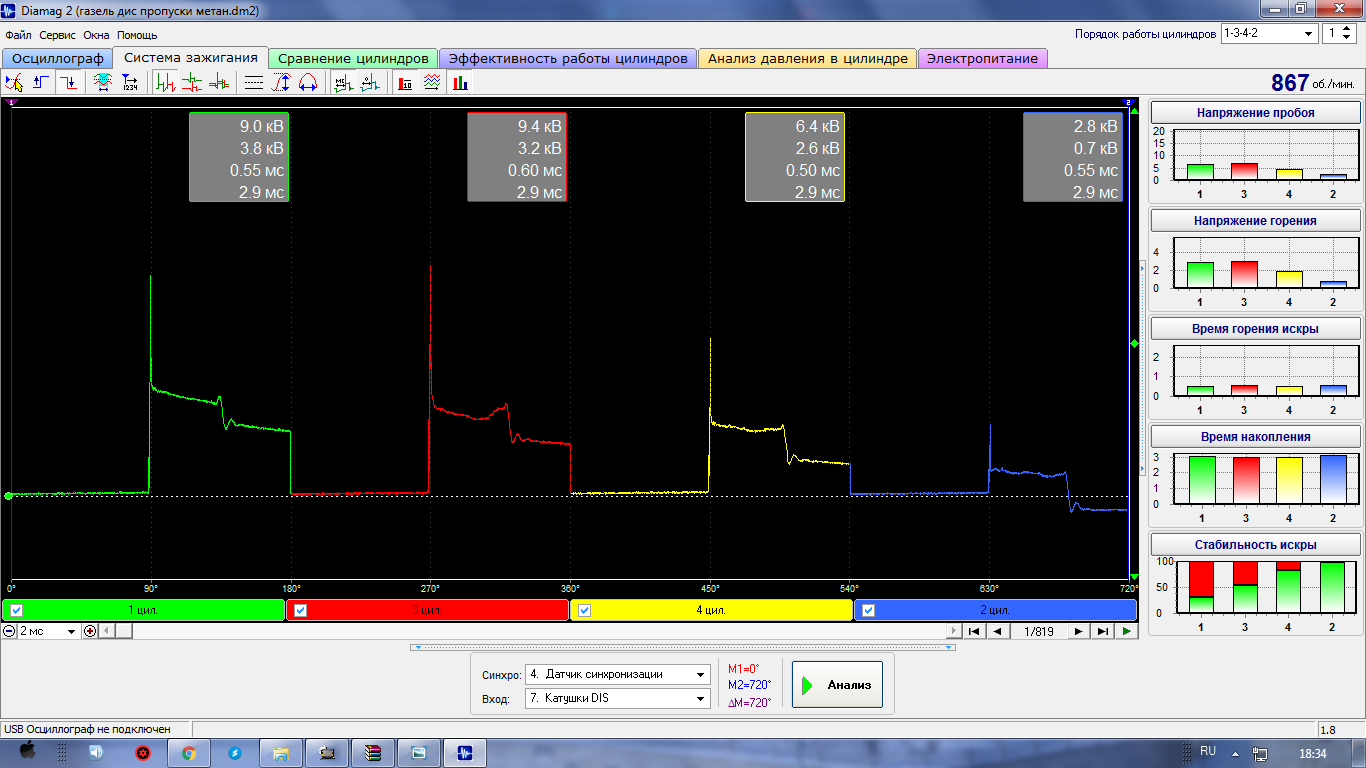Select the rising-edge trigger icon
This screenshot has height=768, width=1366.
(x=41, y=83)
